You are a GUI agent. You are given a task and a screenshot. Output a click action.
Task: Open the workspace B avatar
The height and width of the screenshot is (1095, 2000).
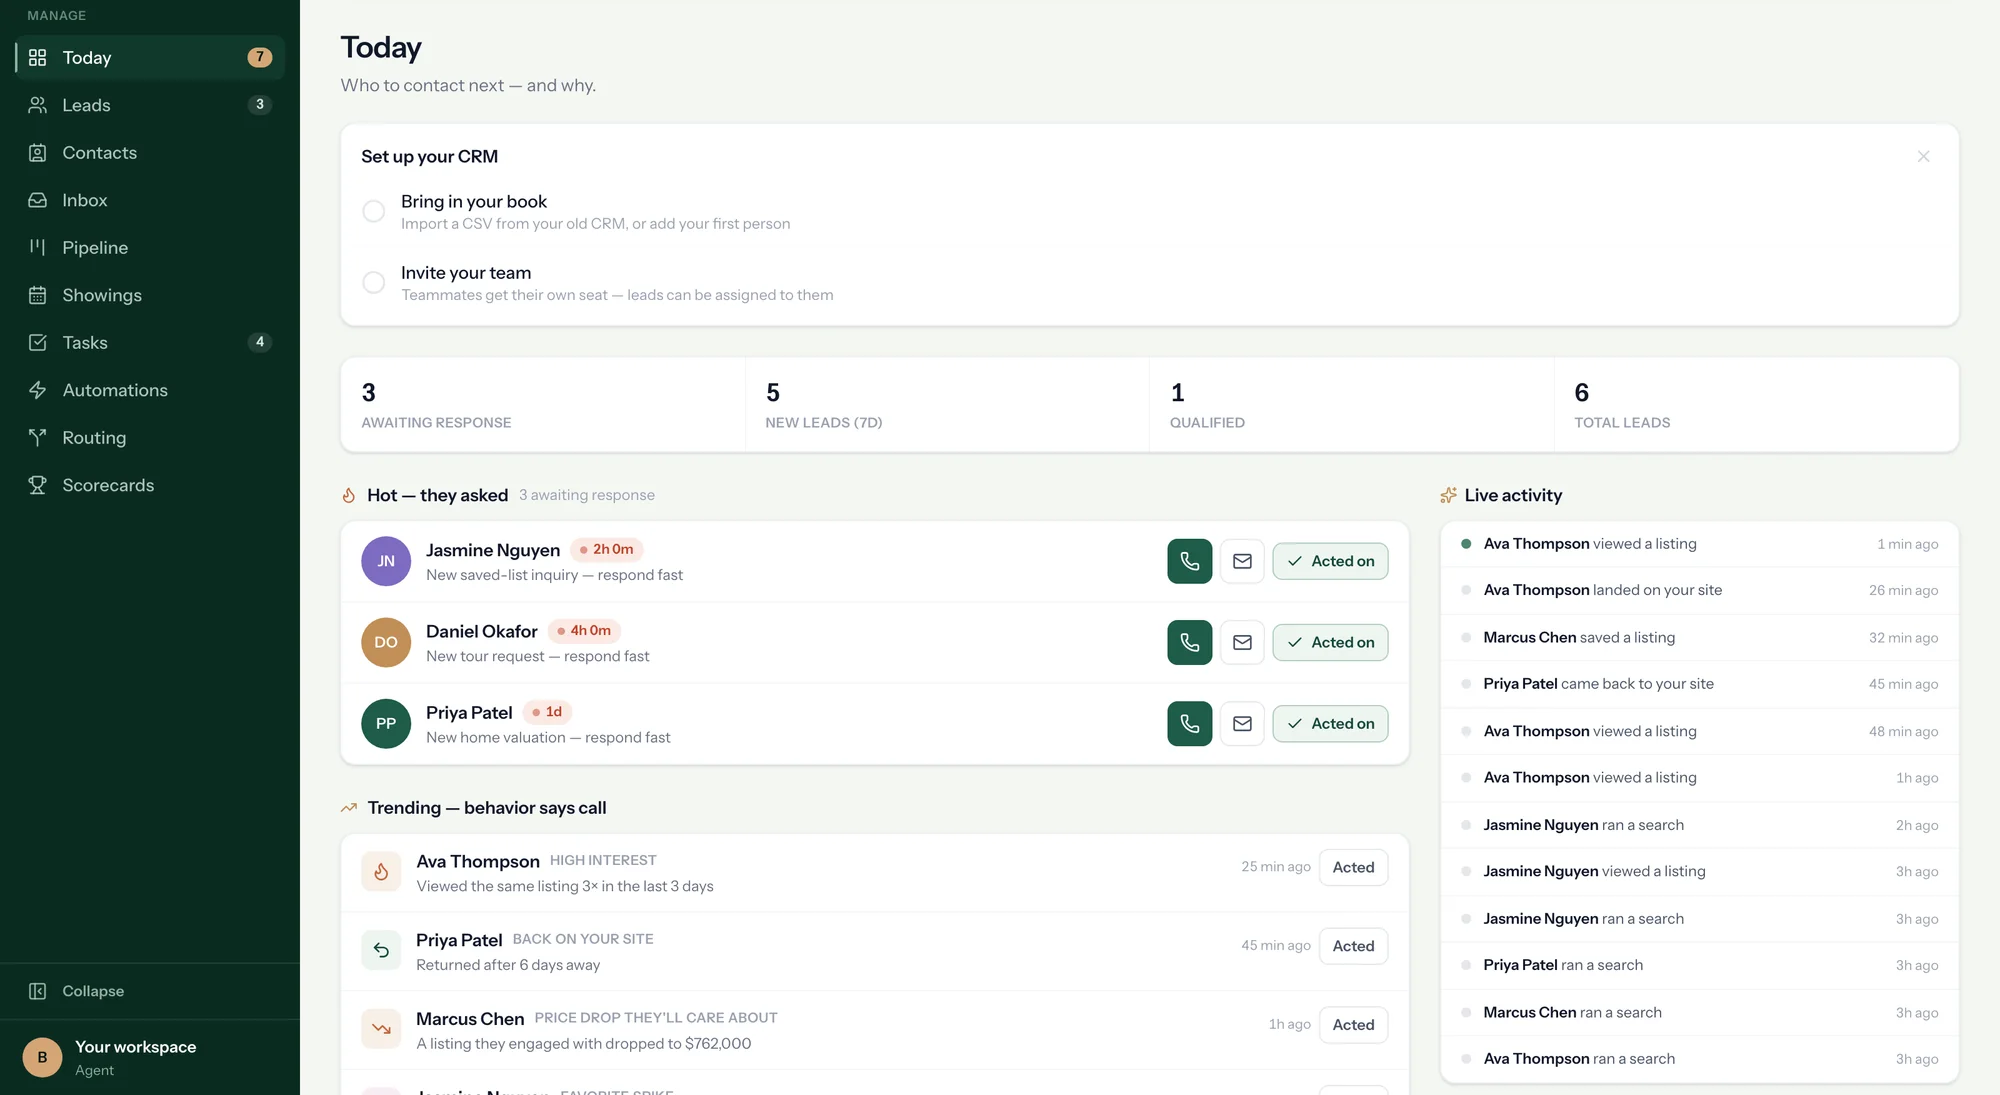pos(42,1057)
